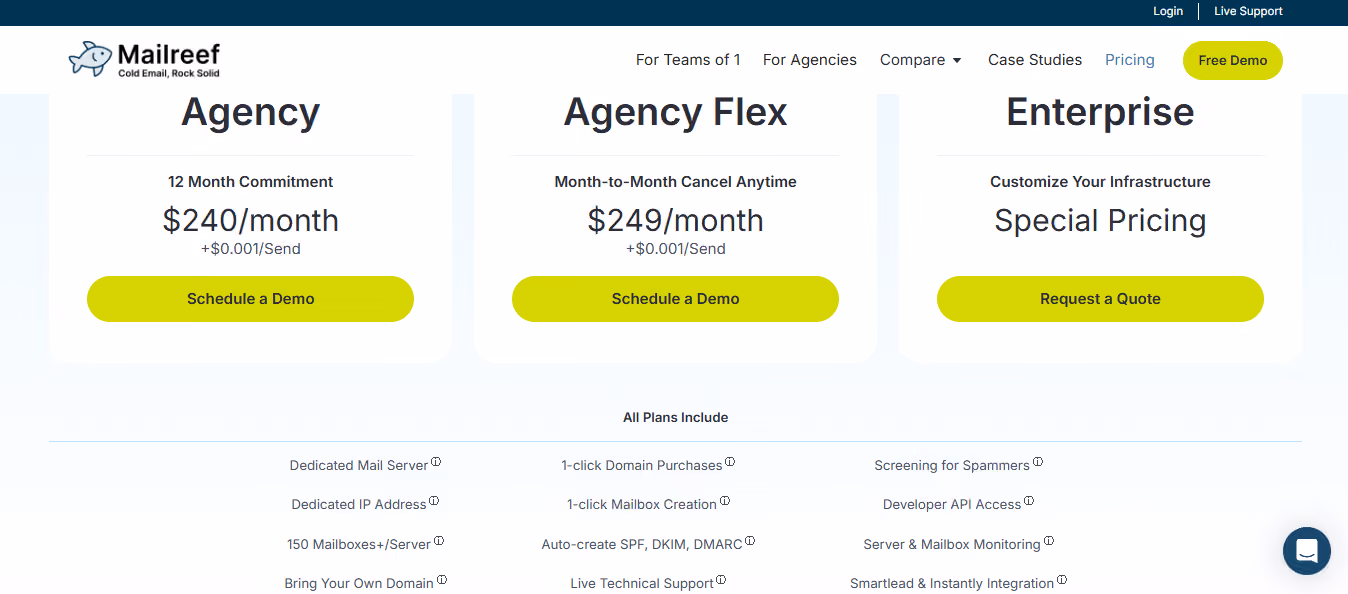Click the Live Technical Support feature text
1348x594 pixels.
pyautogui.click(x=642, y=584)
